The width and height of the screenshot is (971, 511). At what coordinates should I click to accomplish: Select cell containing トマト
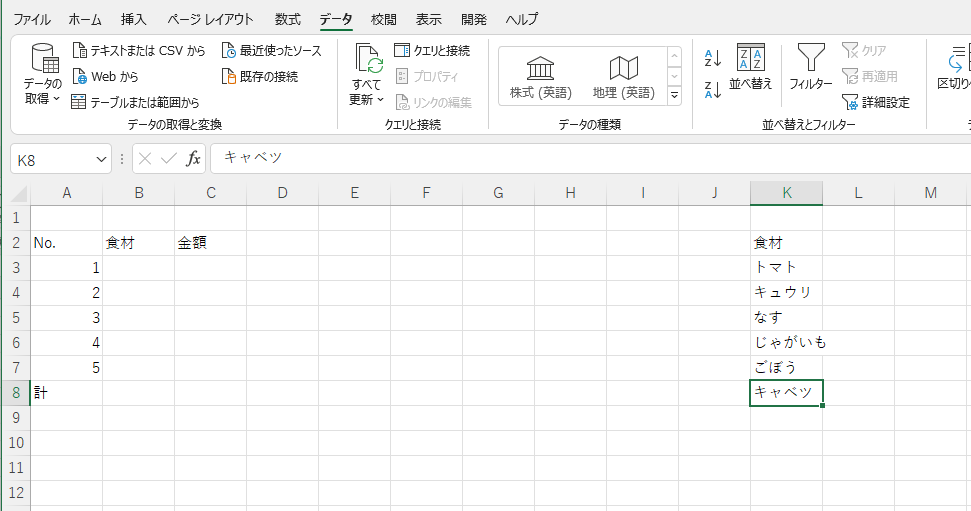(786, 268)
